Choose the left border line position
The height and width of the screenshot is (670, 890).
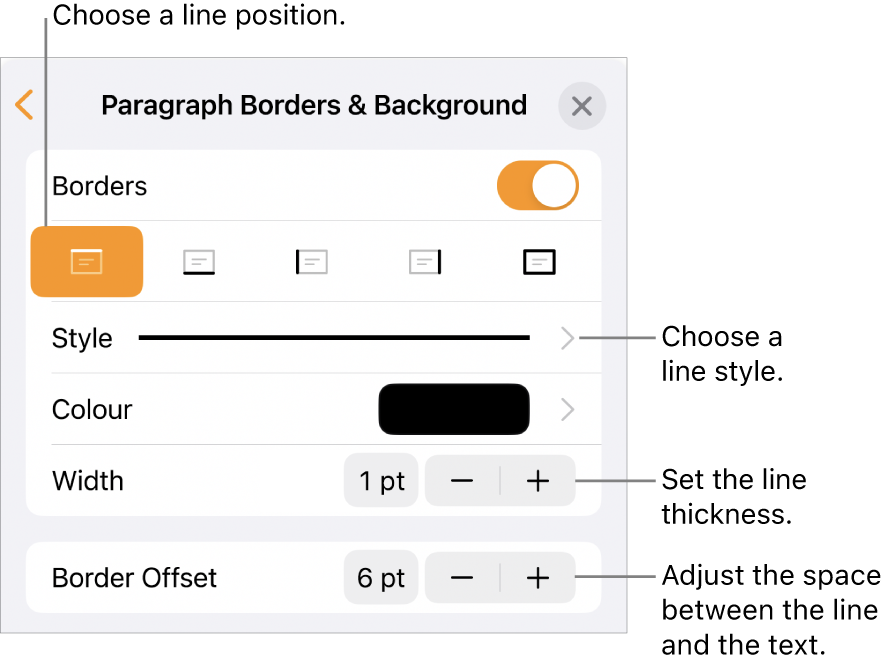point(312,262)
